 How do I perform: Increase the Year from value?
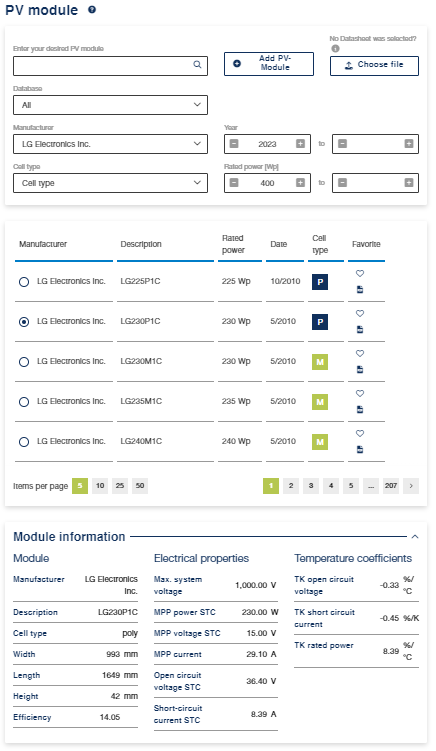click(x=300, y=144)
